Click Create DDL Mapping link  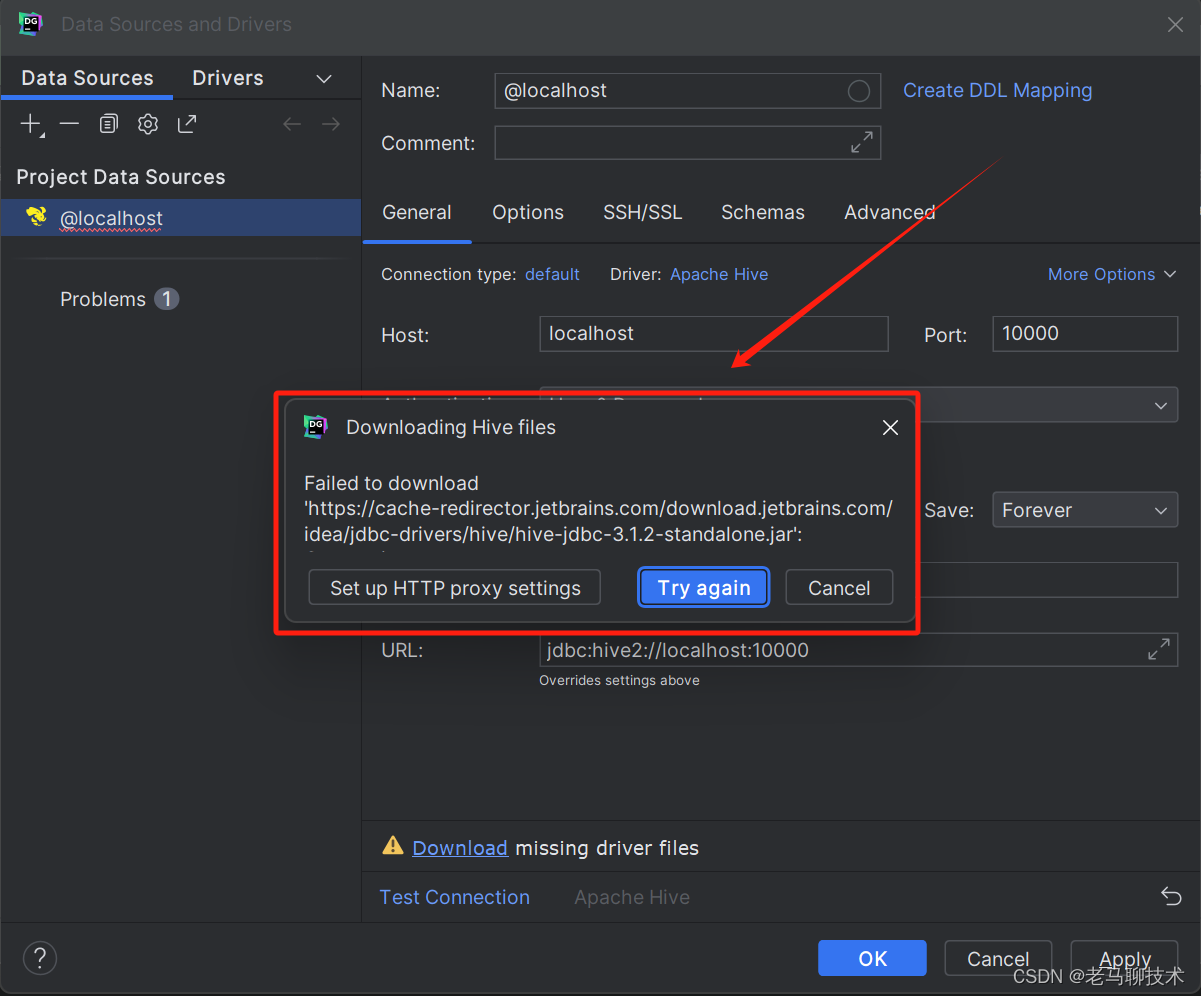click(997, 91)
